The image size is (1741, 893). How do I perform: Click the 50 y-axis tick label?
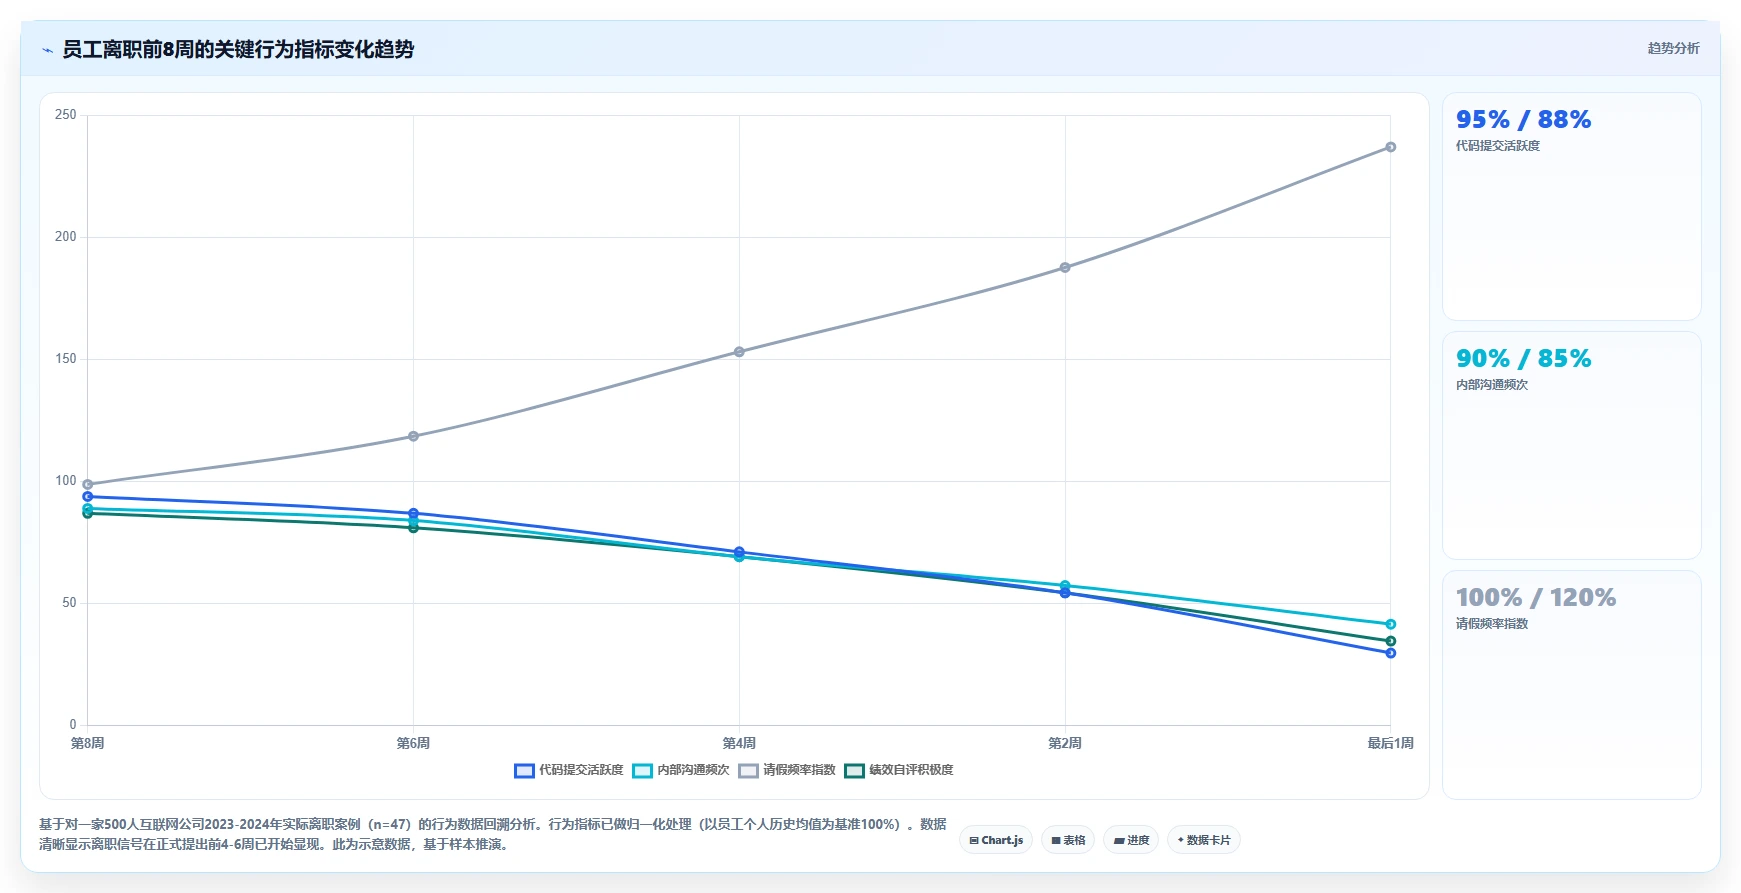point(69,603)
